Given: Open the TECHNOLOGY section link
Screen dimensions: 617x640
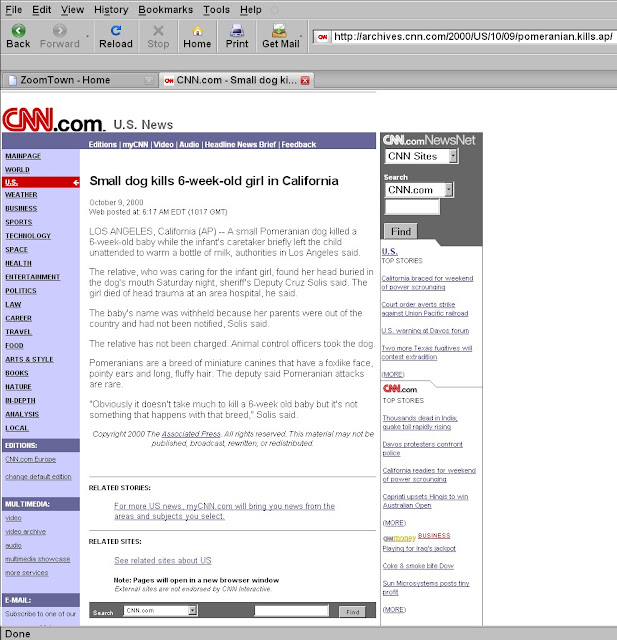Looking at the screenshot, I should click(28, 236).
